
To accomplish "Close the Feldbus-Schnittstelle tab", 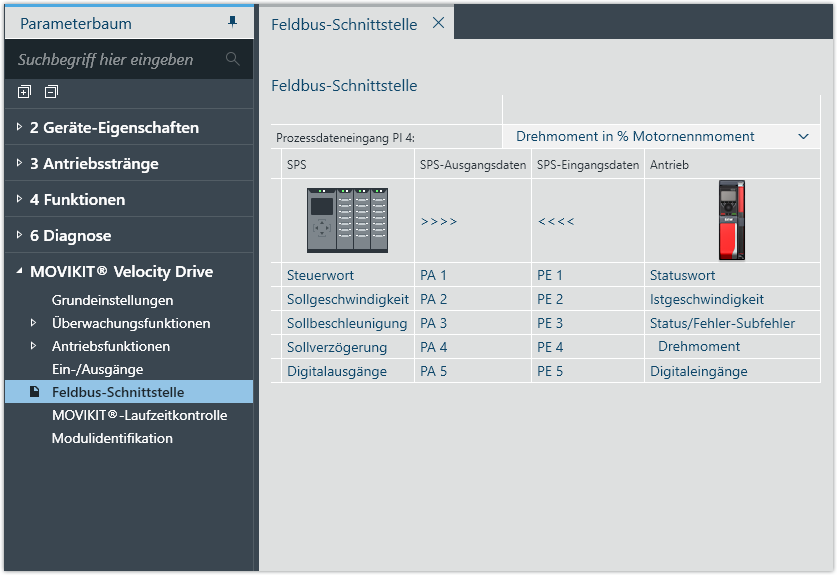I will (x=438, y=23).
